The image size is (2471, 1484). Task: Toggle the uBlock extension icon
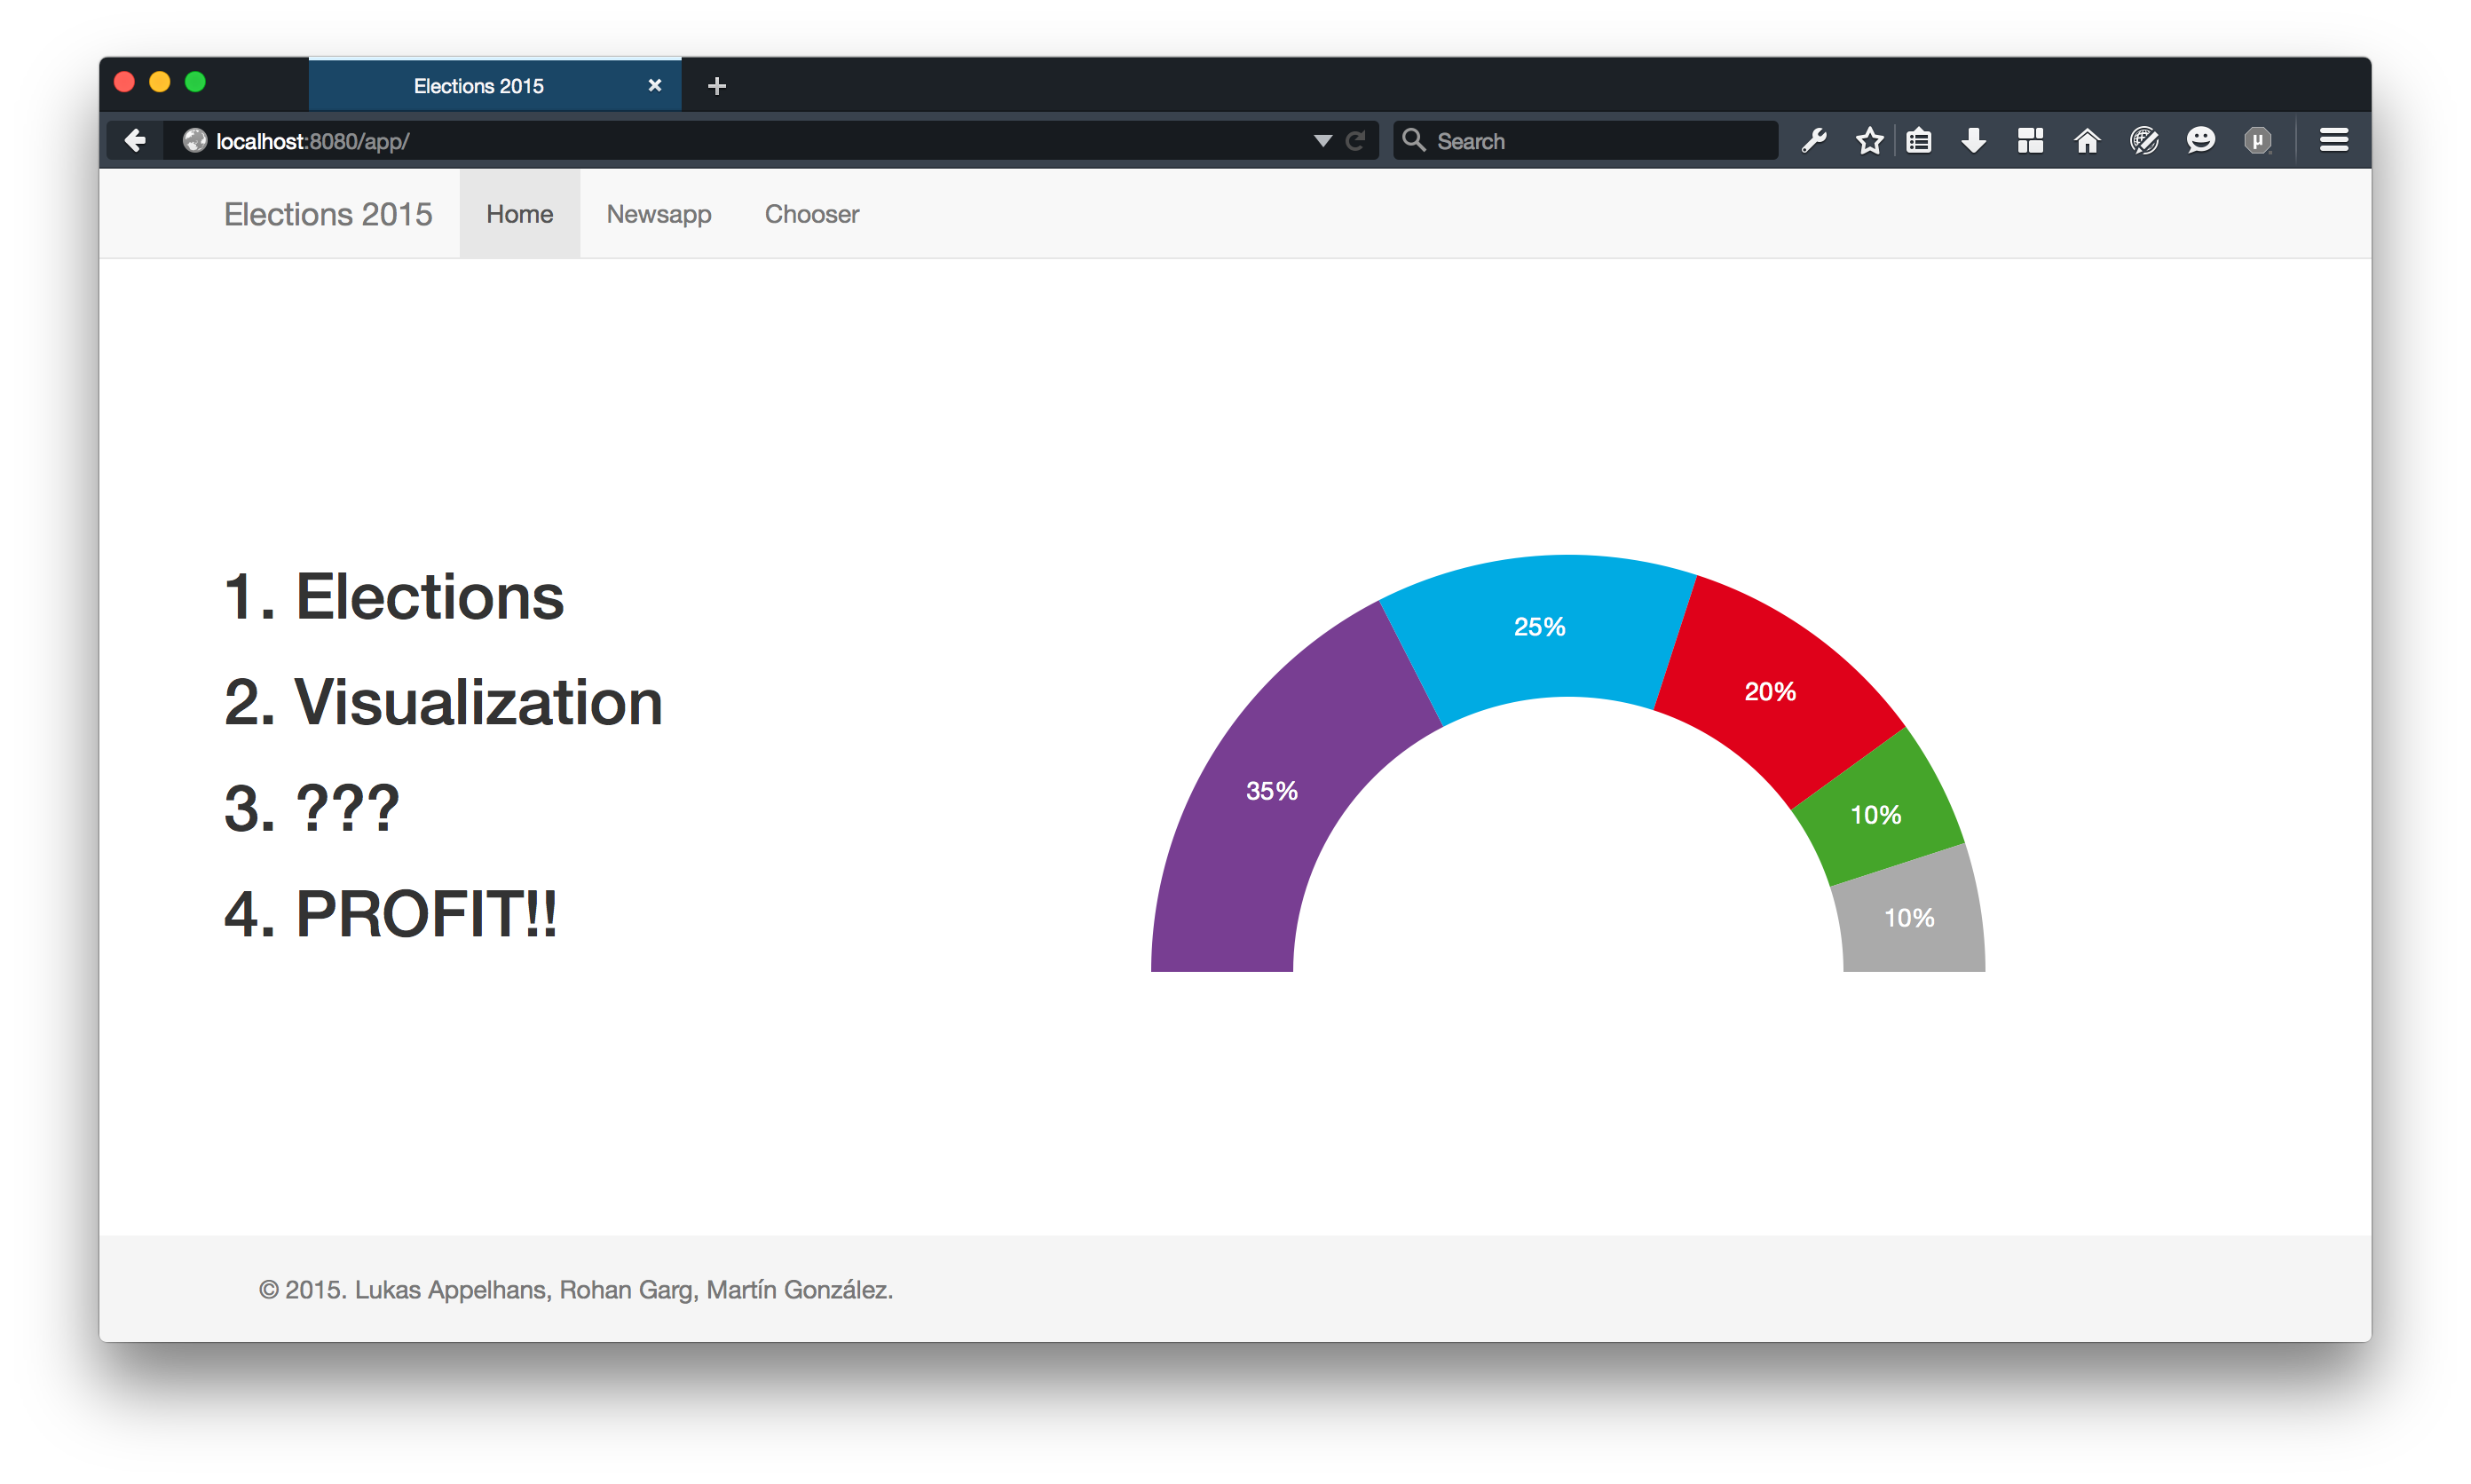click(x=2257, y=141)
